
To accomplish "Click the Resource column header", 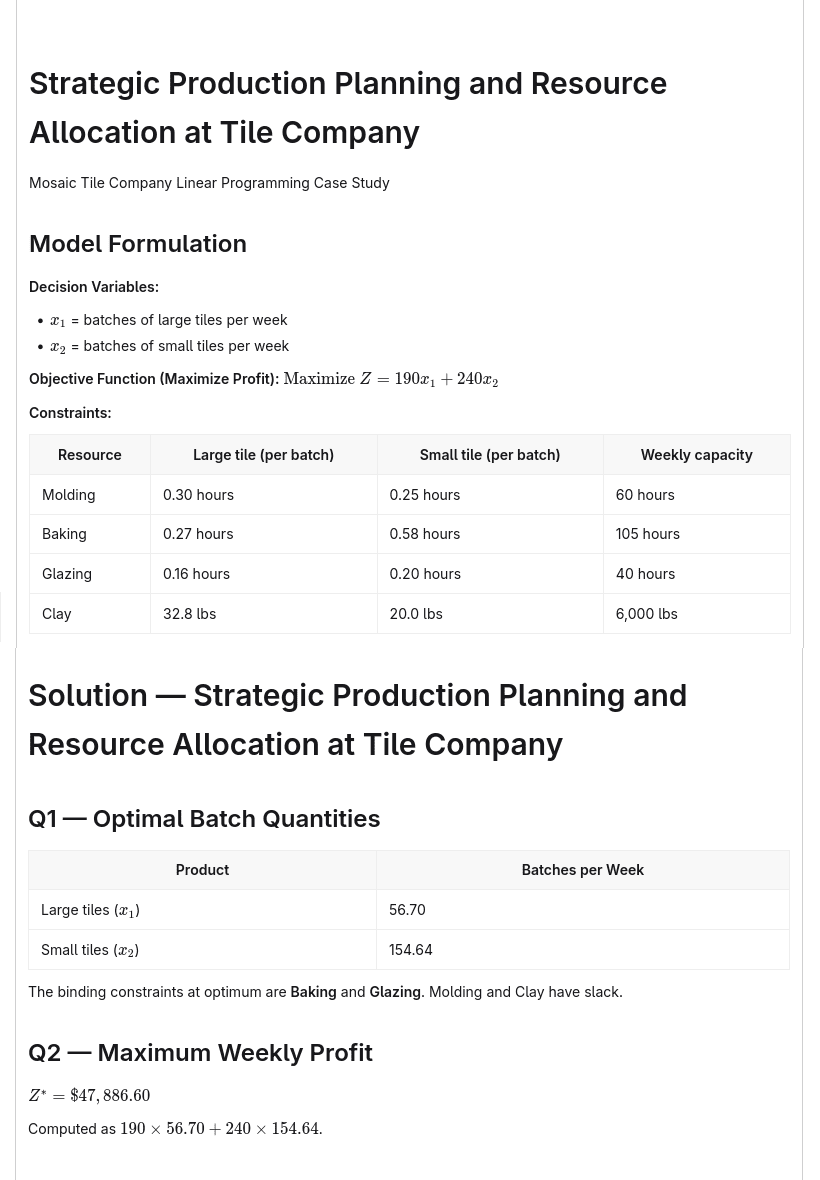I will [x=90, y=455].
